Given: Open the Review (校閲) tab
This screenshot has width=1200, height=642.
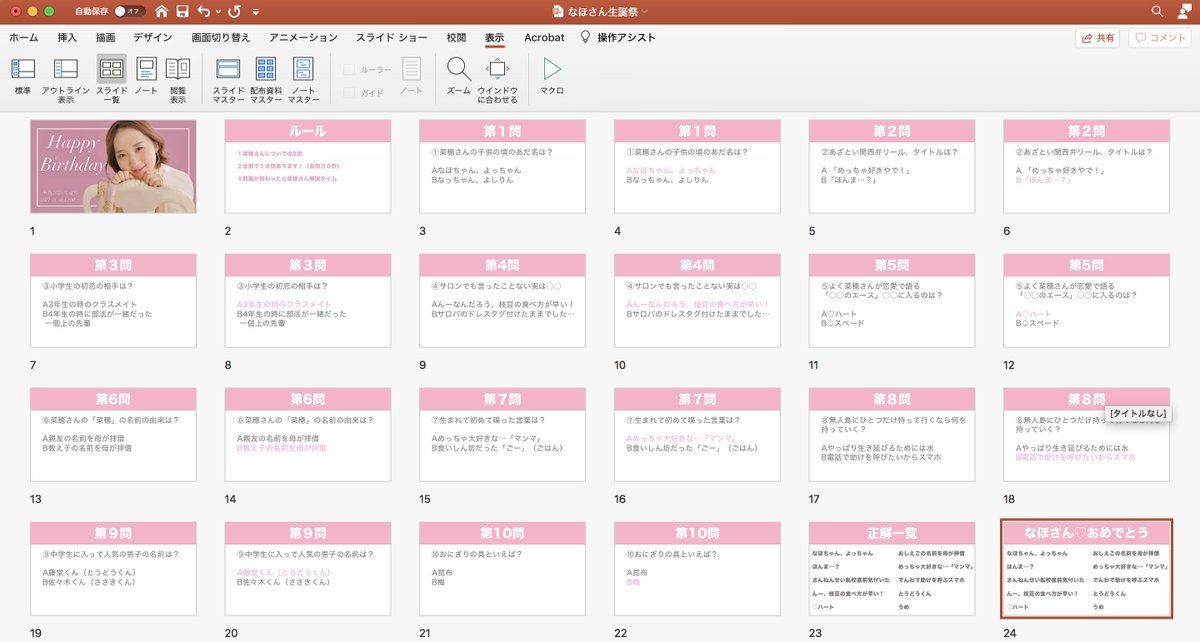Looking at the screenshot, I should (x=456, y=38).
